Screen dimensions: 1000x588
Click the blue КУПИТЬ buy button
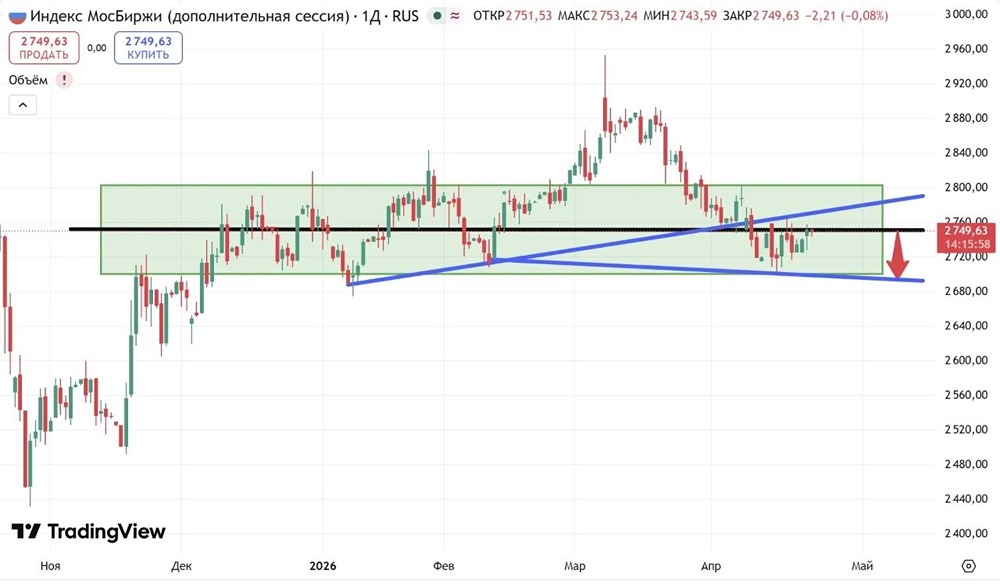[x=148, y=48]
